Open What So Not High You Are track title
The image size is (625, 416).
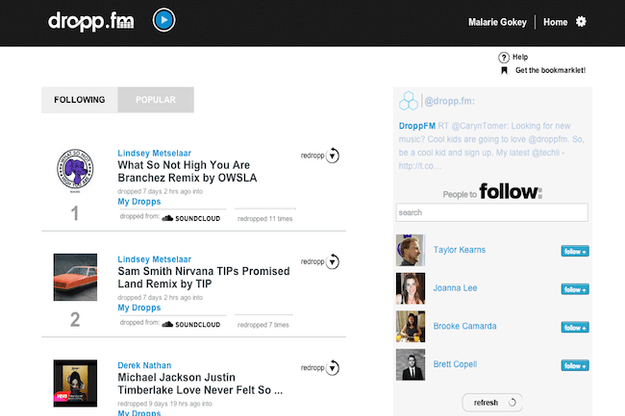pos(187,171)
